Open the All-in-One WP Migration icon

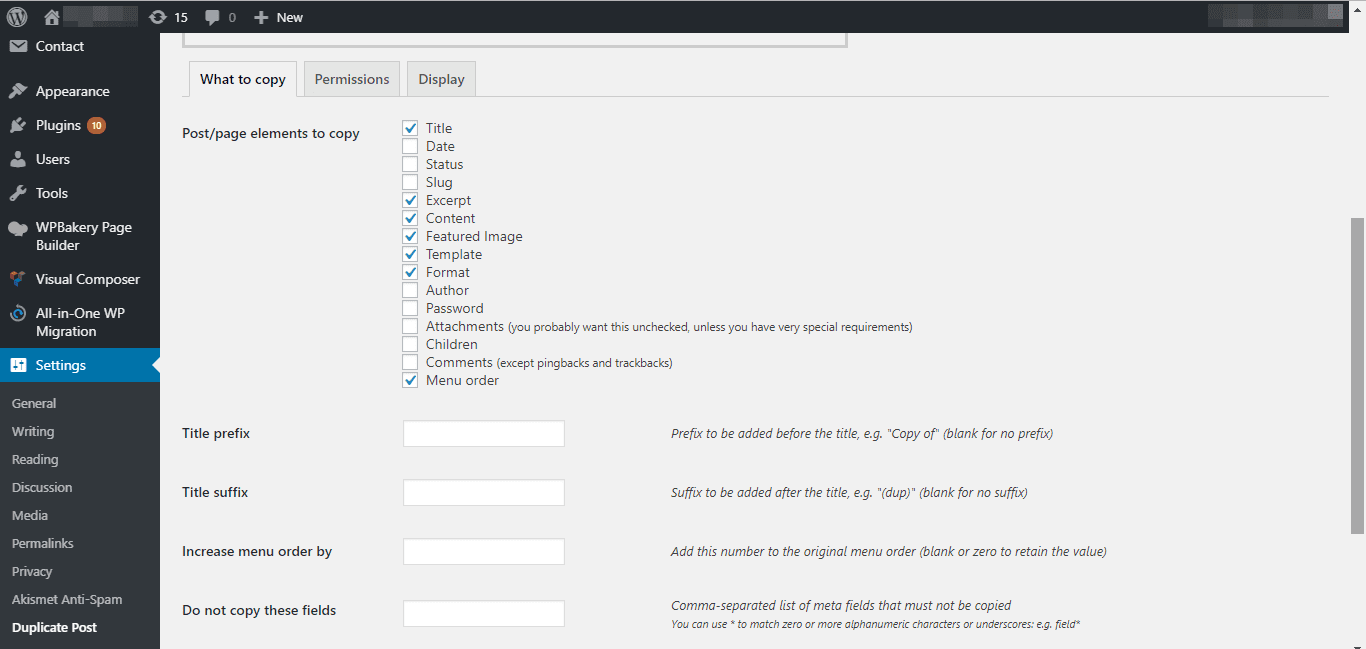click(18, 313)
